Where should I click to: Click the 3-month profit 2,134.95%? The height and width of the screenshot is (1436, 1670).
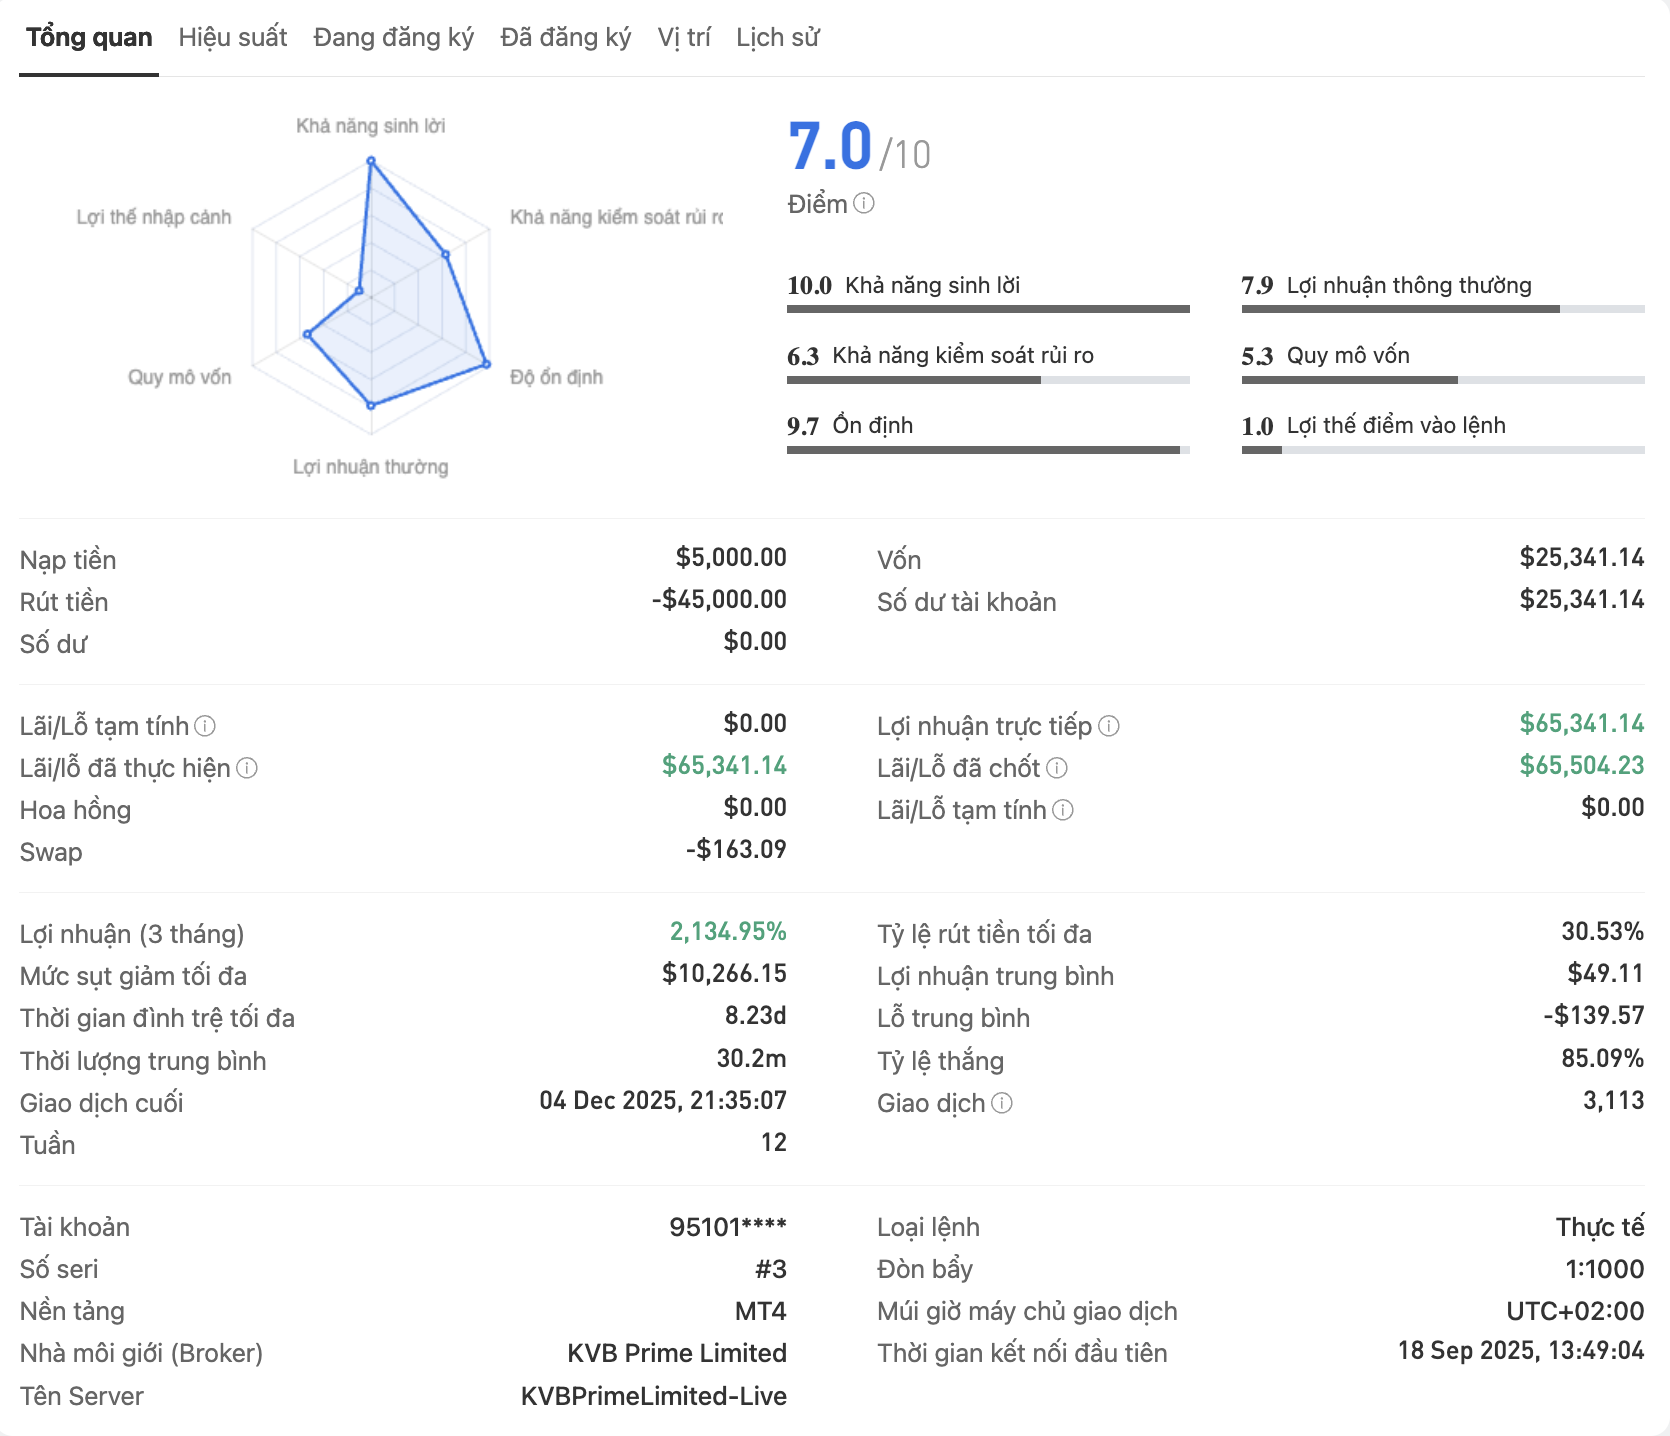(728, 931)
